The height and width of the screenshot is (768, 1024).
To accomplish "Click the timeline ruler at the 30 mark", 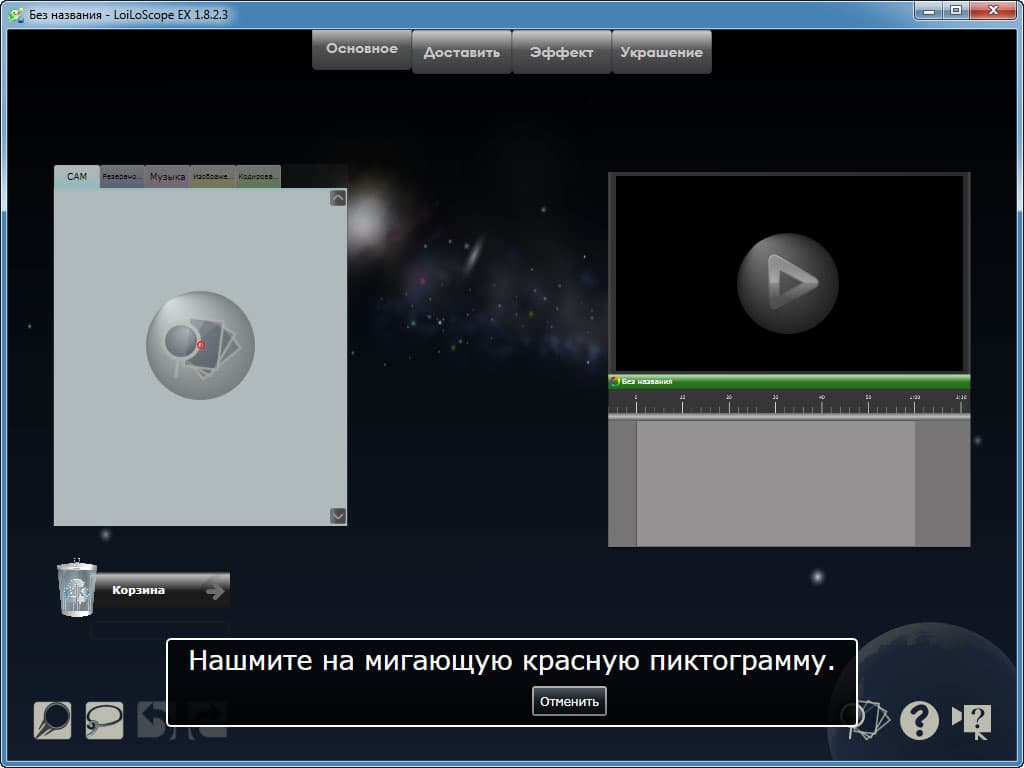I will pyautogui.click(x=775, y=403).
